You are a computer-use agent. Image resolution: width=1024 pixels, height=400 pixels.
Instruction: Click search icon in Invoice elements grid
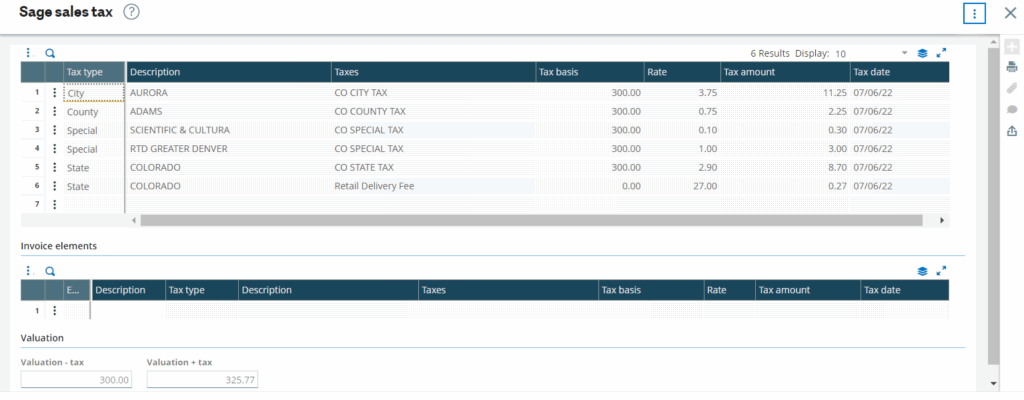pyautogui.click(x=50, y=271)
